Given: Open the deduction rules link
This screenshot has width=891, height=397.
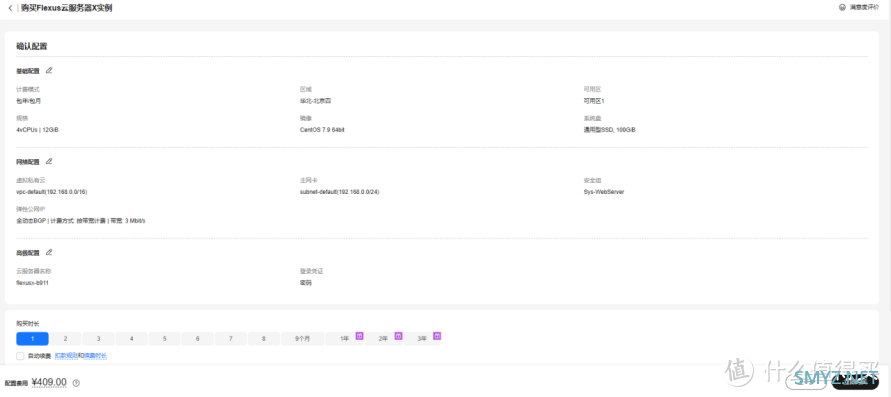Looking at the screenshot, I should pyautogui.click(x=66, y=356).
